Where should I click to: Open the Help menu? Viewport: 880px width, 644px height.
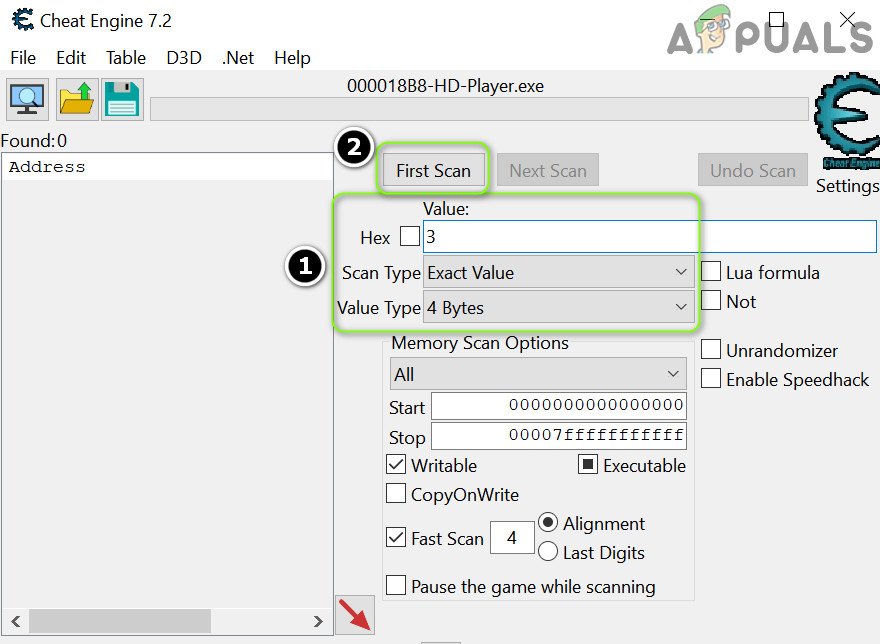tap(292, 57)
